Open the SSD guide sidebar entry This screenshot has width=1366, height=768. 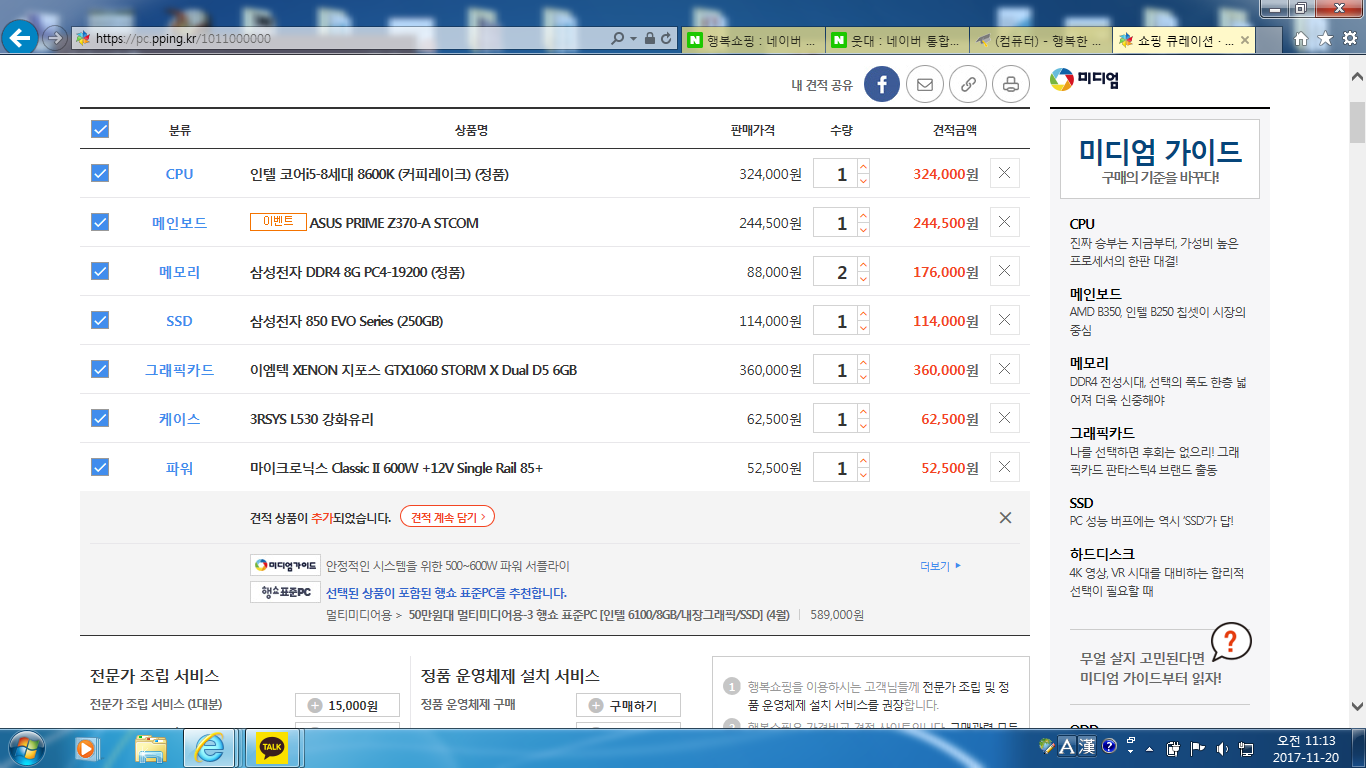point(1081,503)
